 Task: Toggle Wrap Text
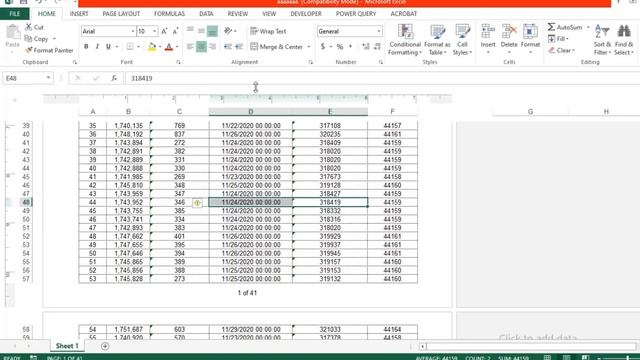(268, 31)
